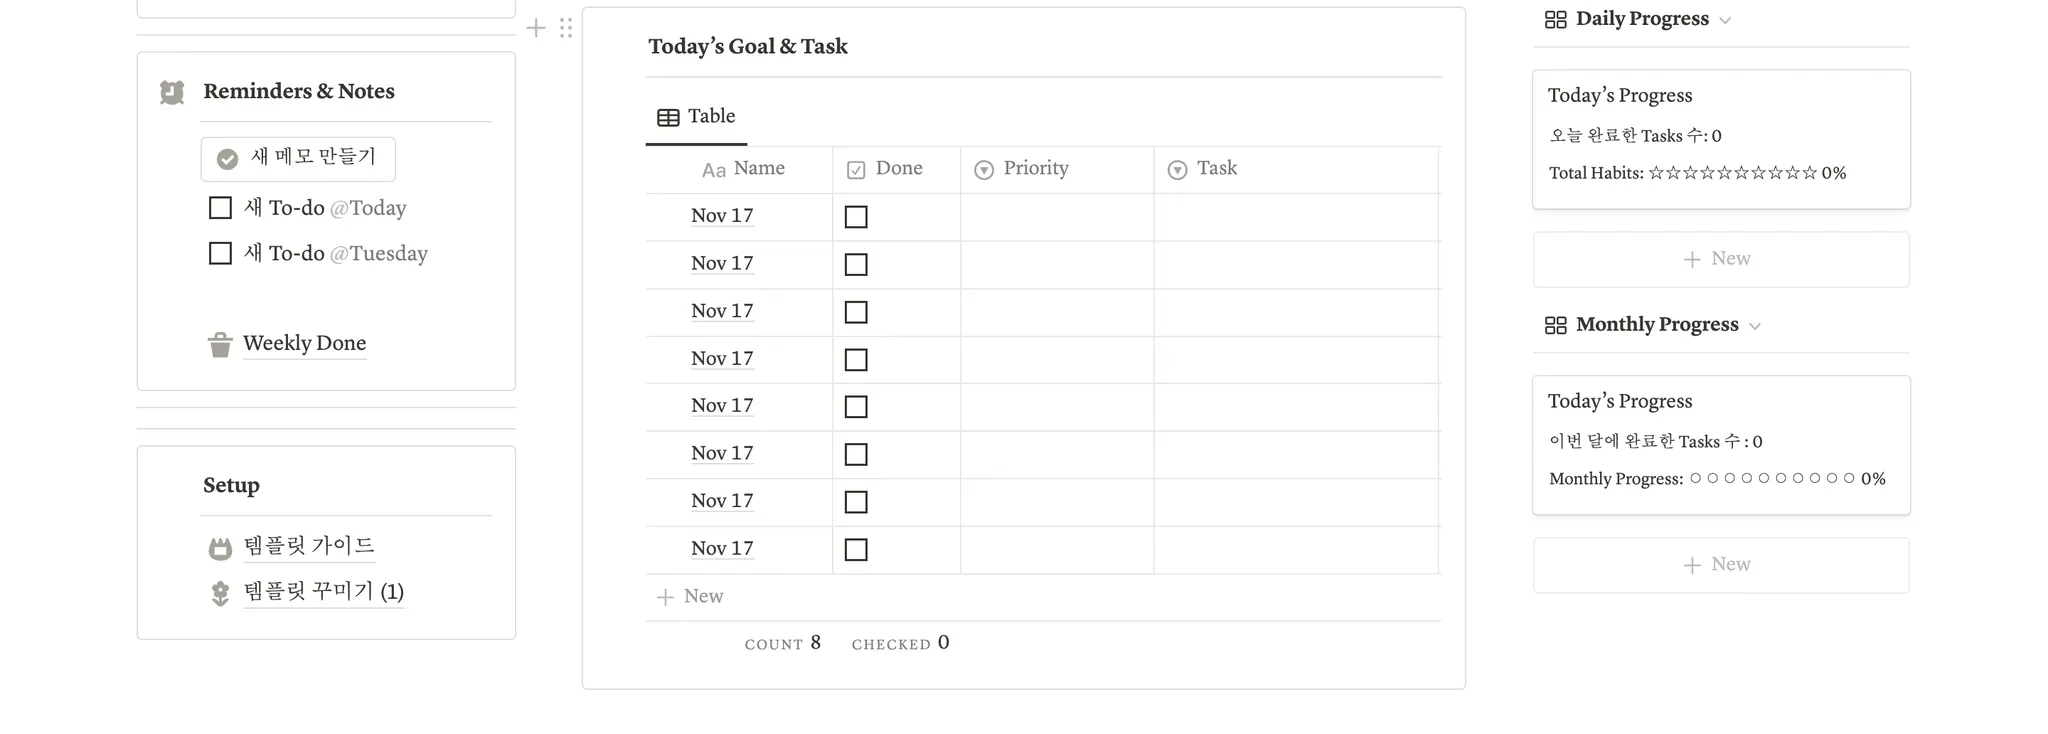The width and height of the screenshot is (2048, 734).
Task: Expand the Monthly Progress view dropdown chevron
Action: [x=1755, y=326]
